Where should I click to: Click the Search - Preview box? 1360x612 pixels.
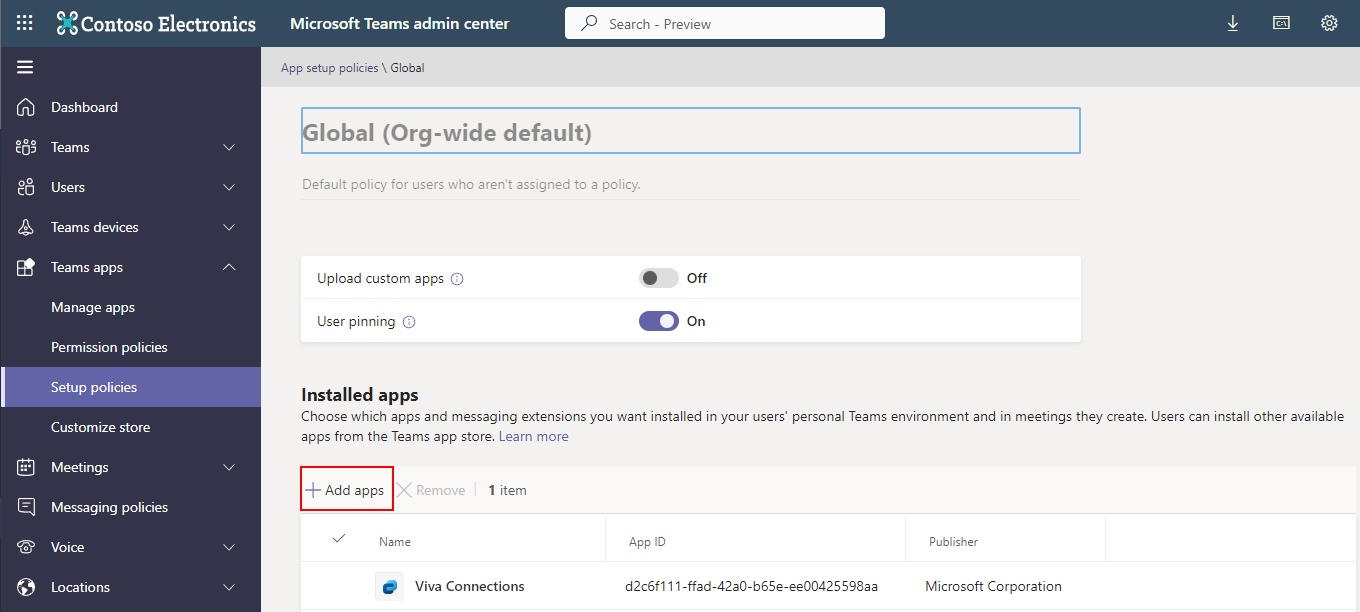725,23
